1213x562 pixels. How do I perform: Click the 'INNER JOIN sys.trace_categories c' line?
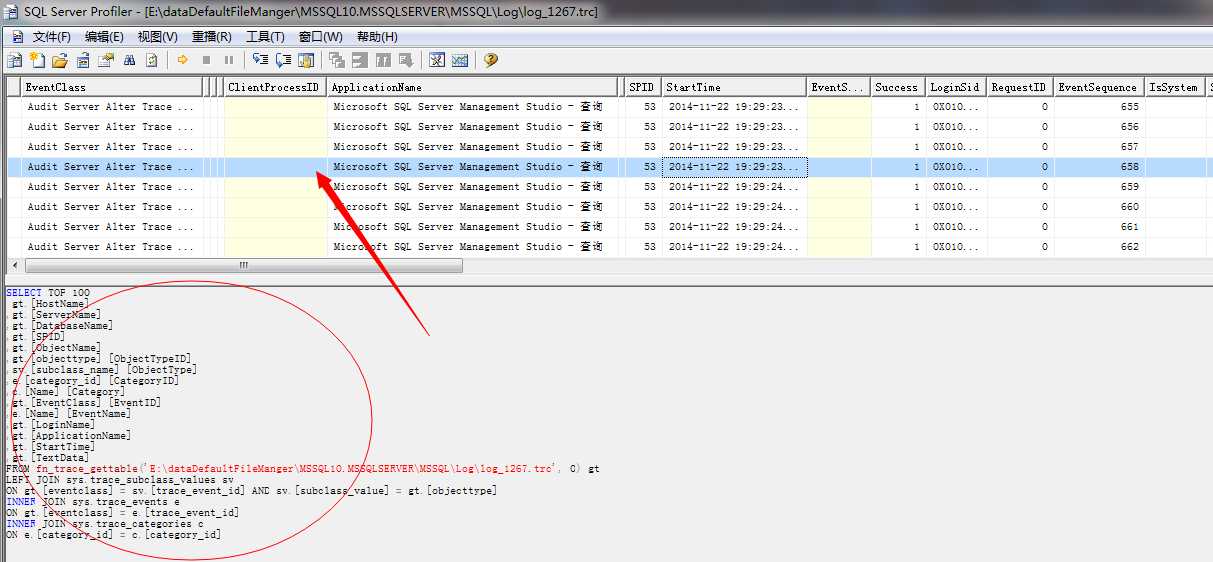105,524
